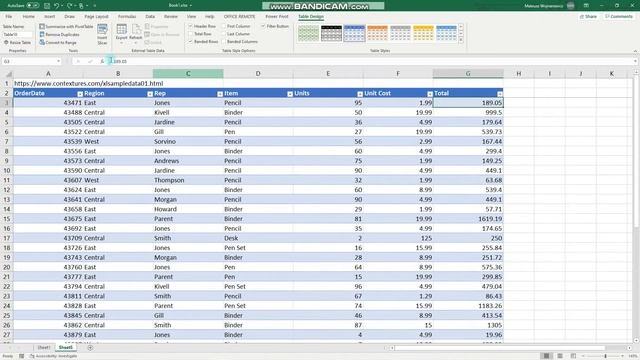Add a new sheet with the plus icon
Screen dimensions: 640x360
(x=90, y=347)
